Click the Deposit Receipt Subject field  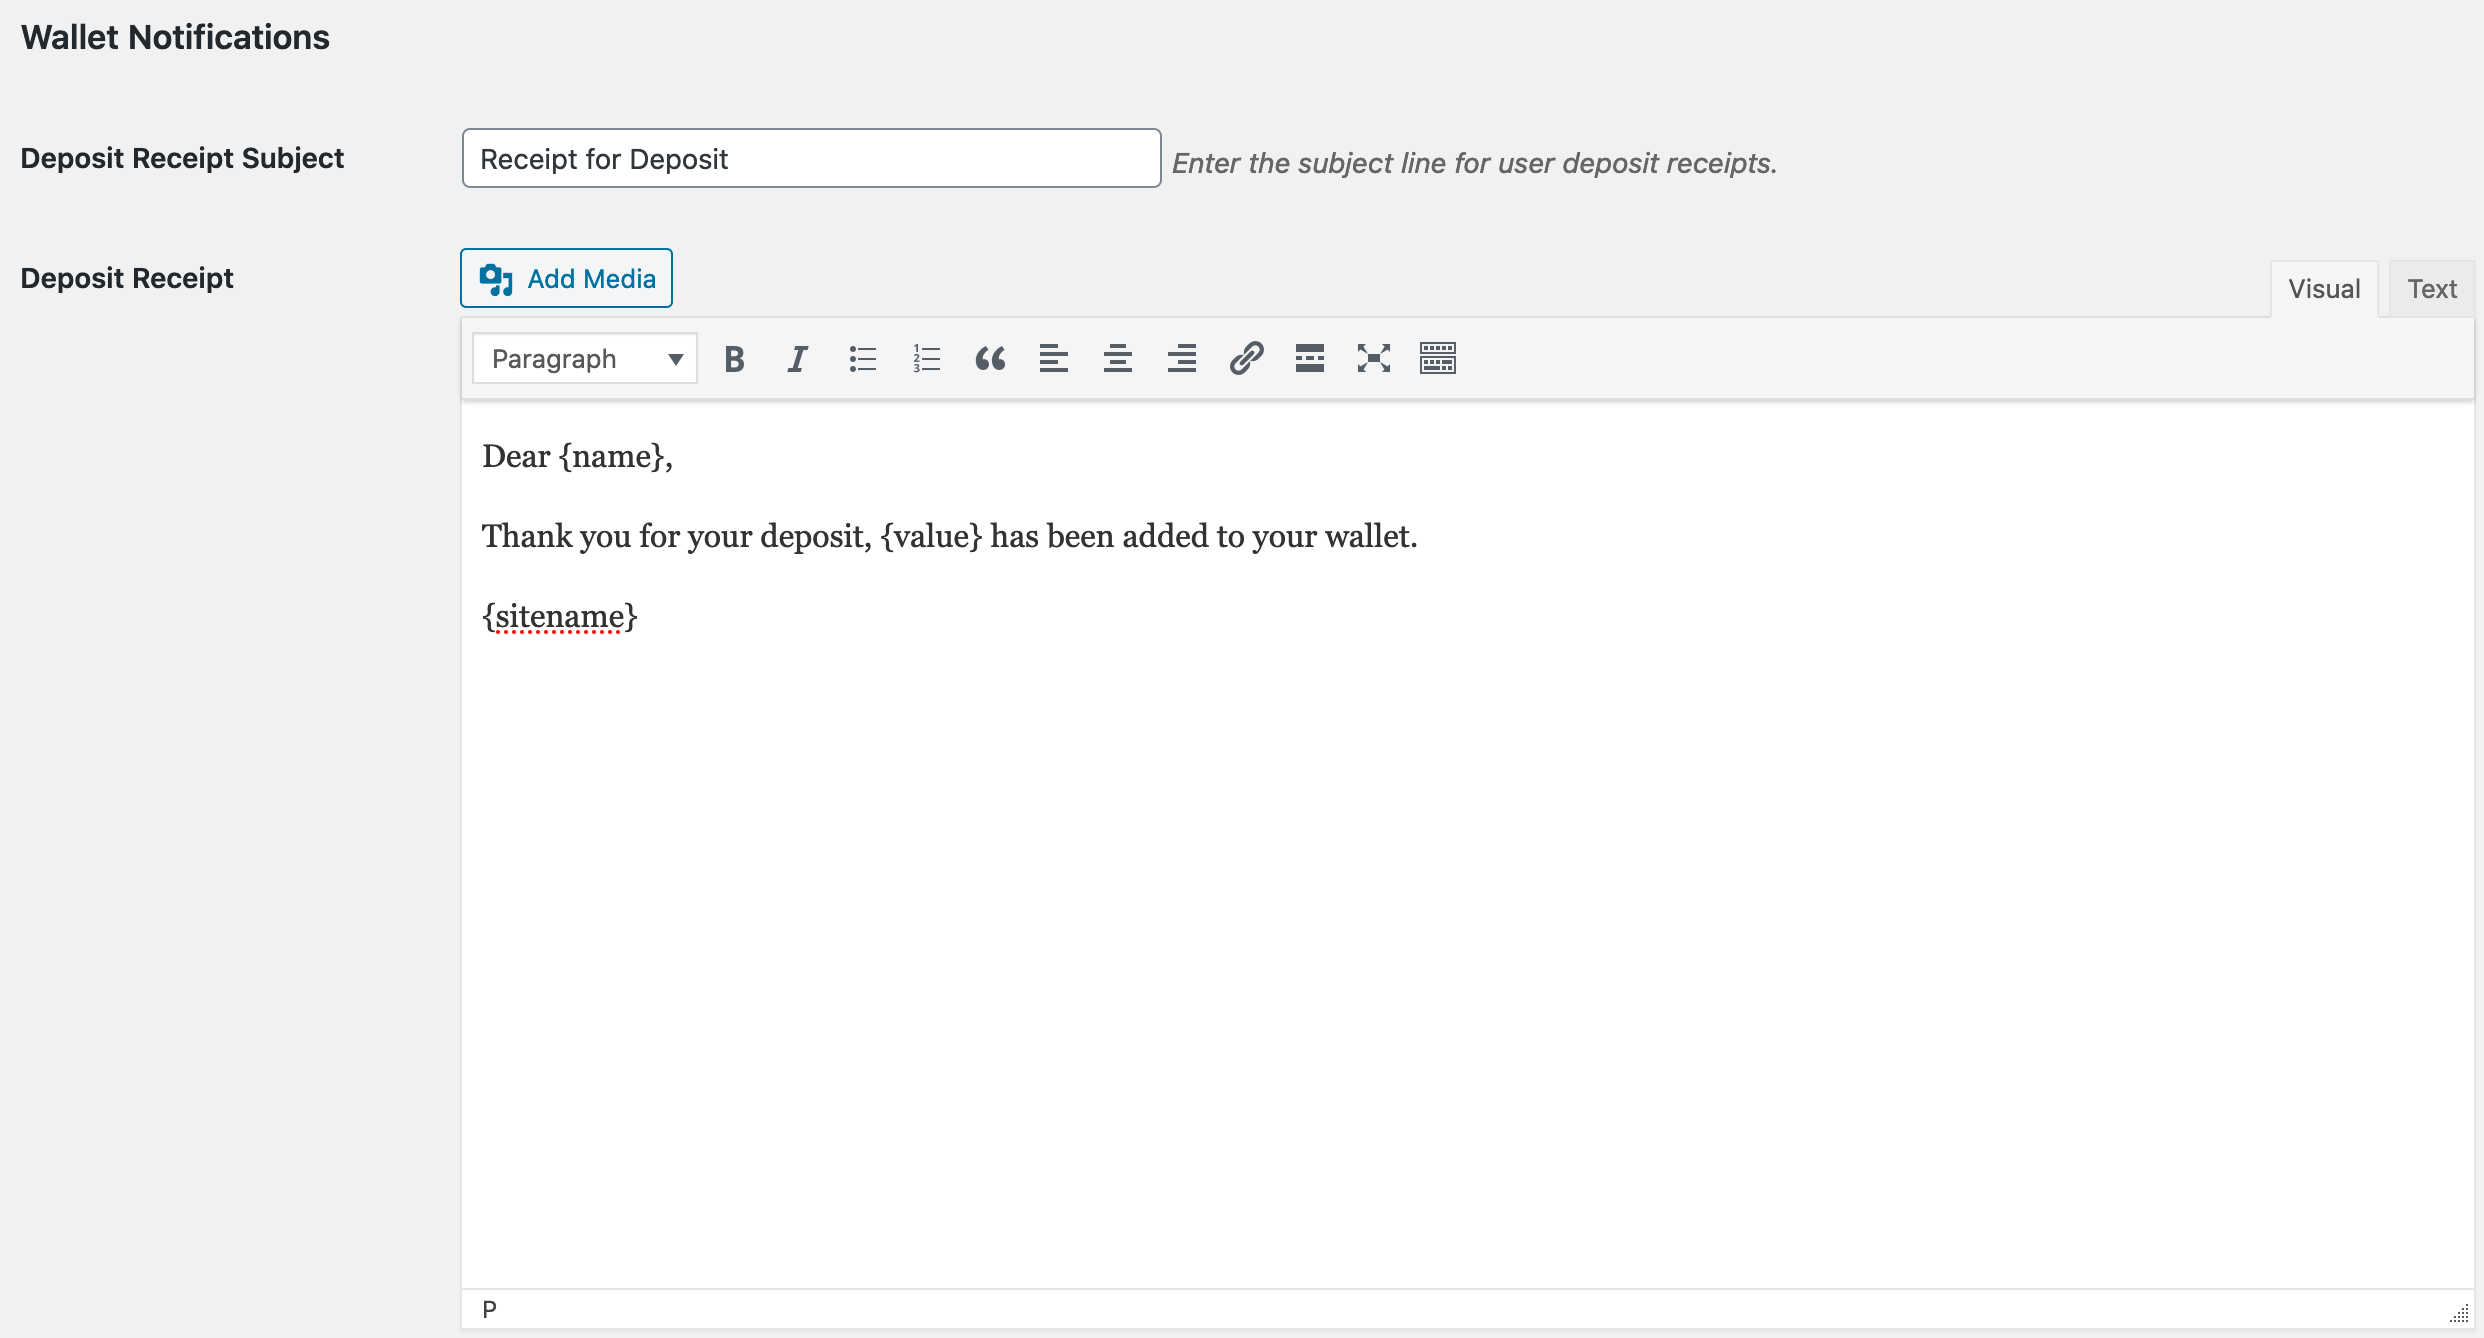tap(811, 159)
